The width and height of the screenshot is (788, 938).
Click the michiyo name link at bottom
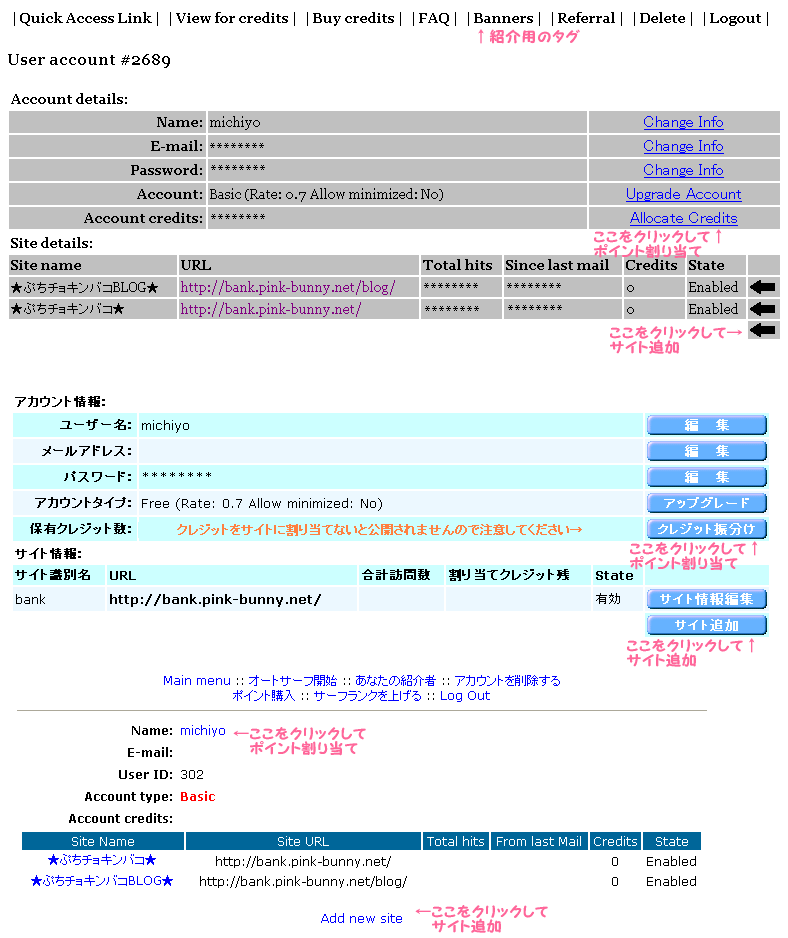203,731
